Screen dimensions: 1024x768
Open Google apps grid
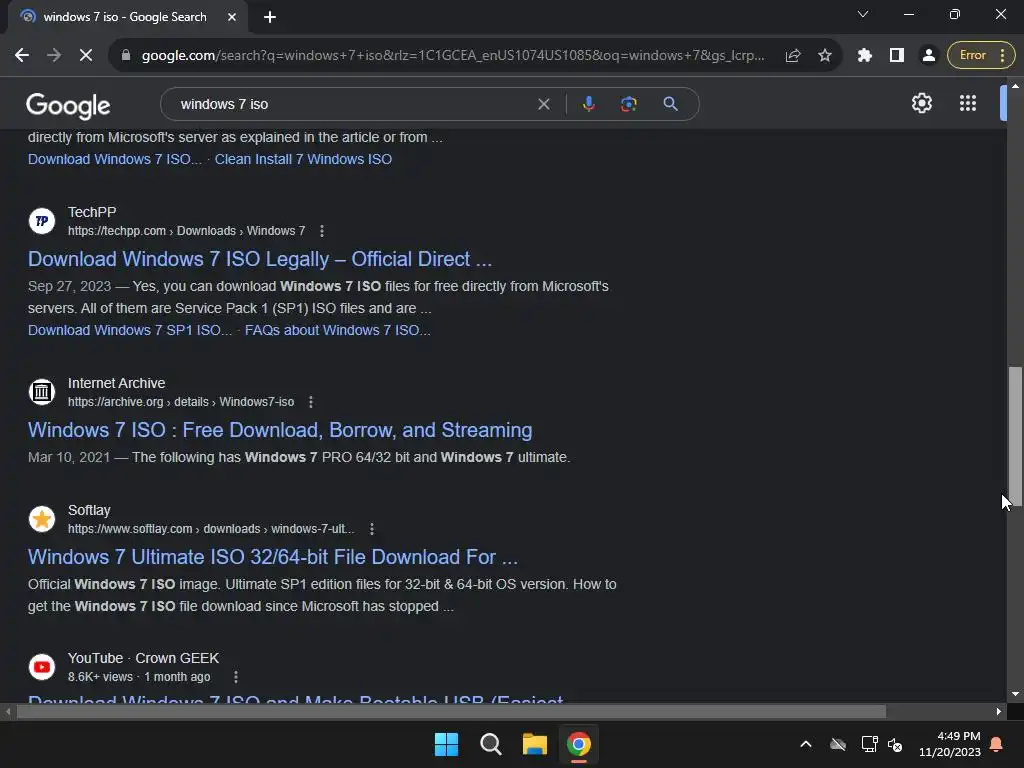point(968,103)
